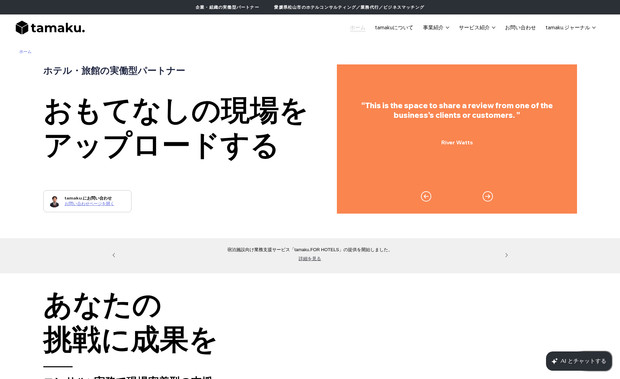The image size is (620, 379).
Task: Expand the 事業紹介 dropdown menu
Action: tap(436, 28)
